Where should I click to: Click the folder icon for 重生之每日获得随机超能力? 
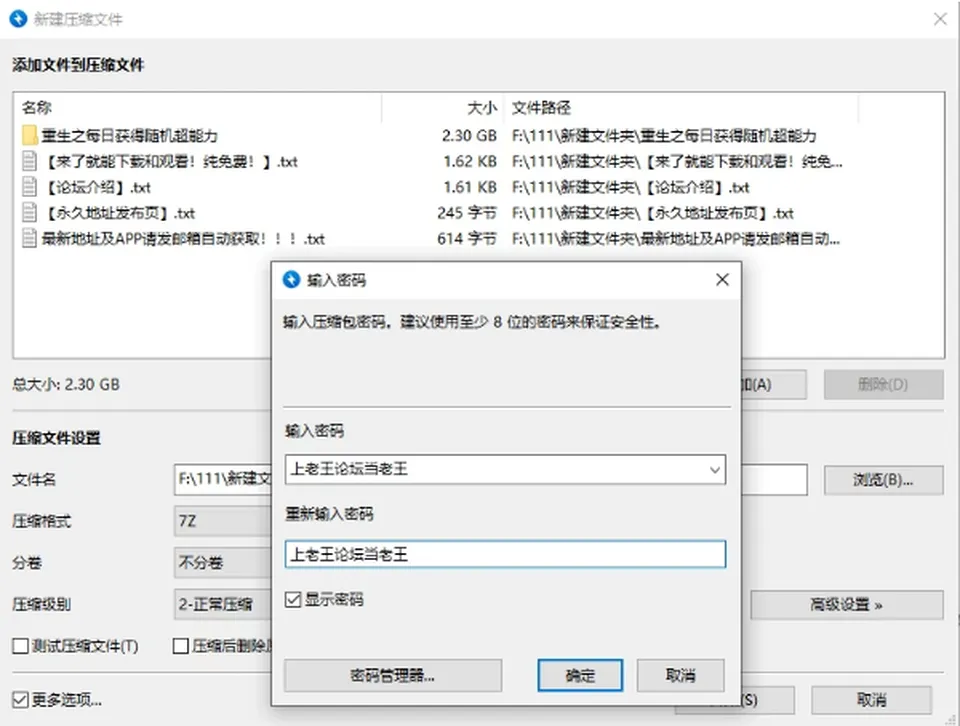(30, 135)
